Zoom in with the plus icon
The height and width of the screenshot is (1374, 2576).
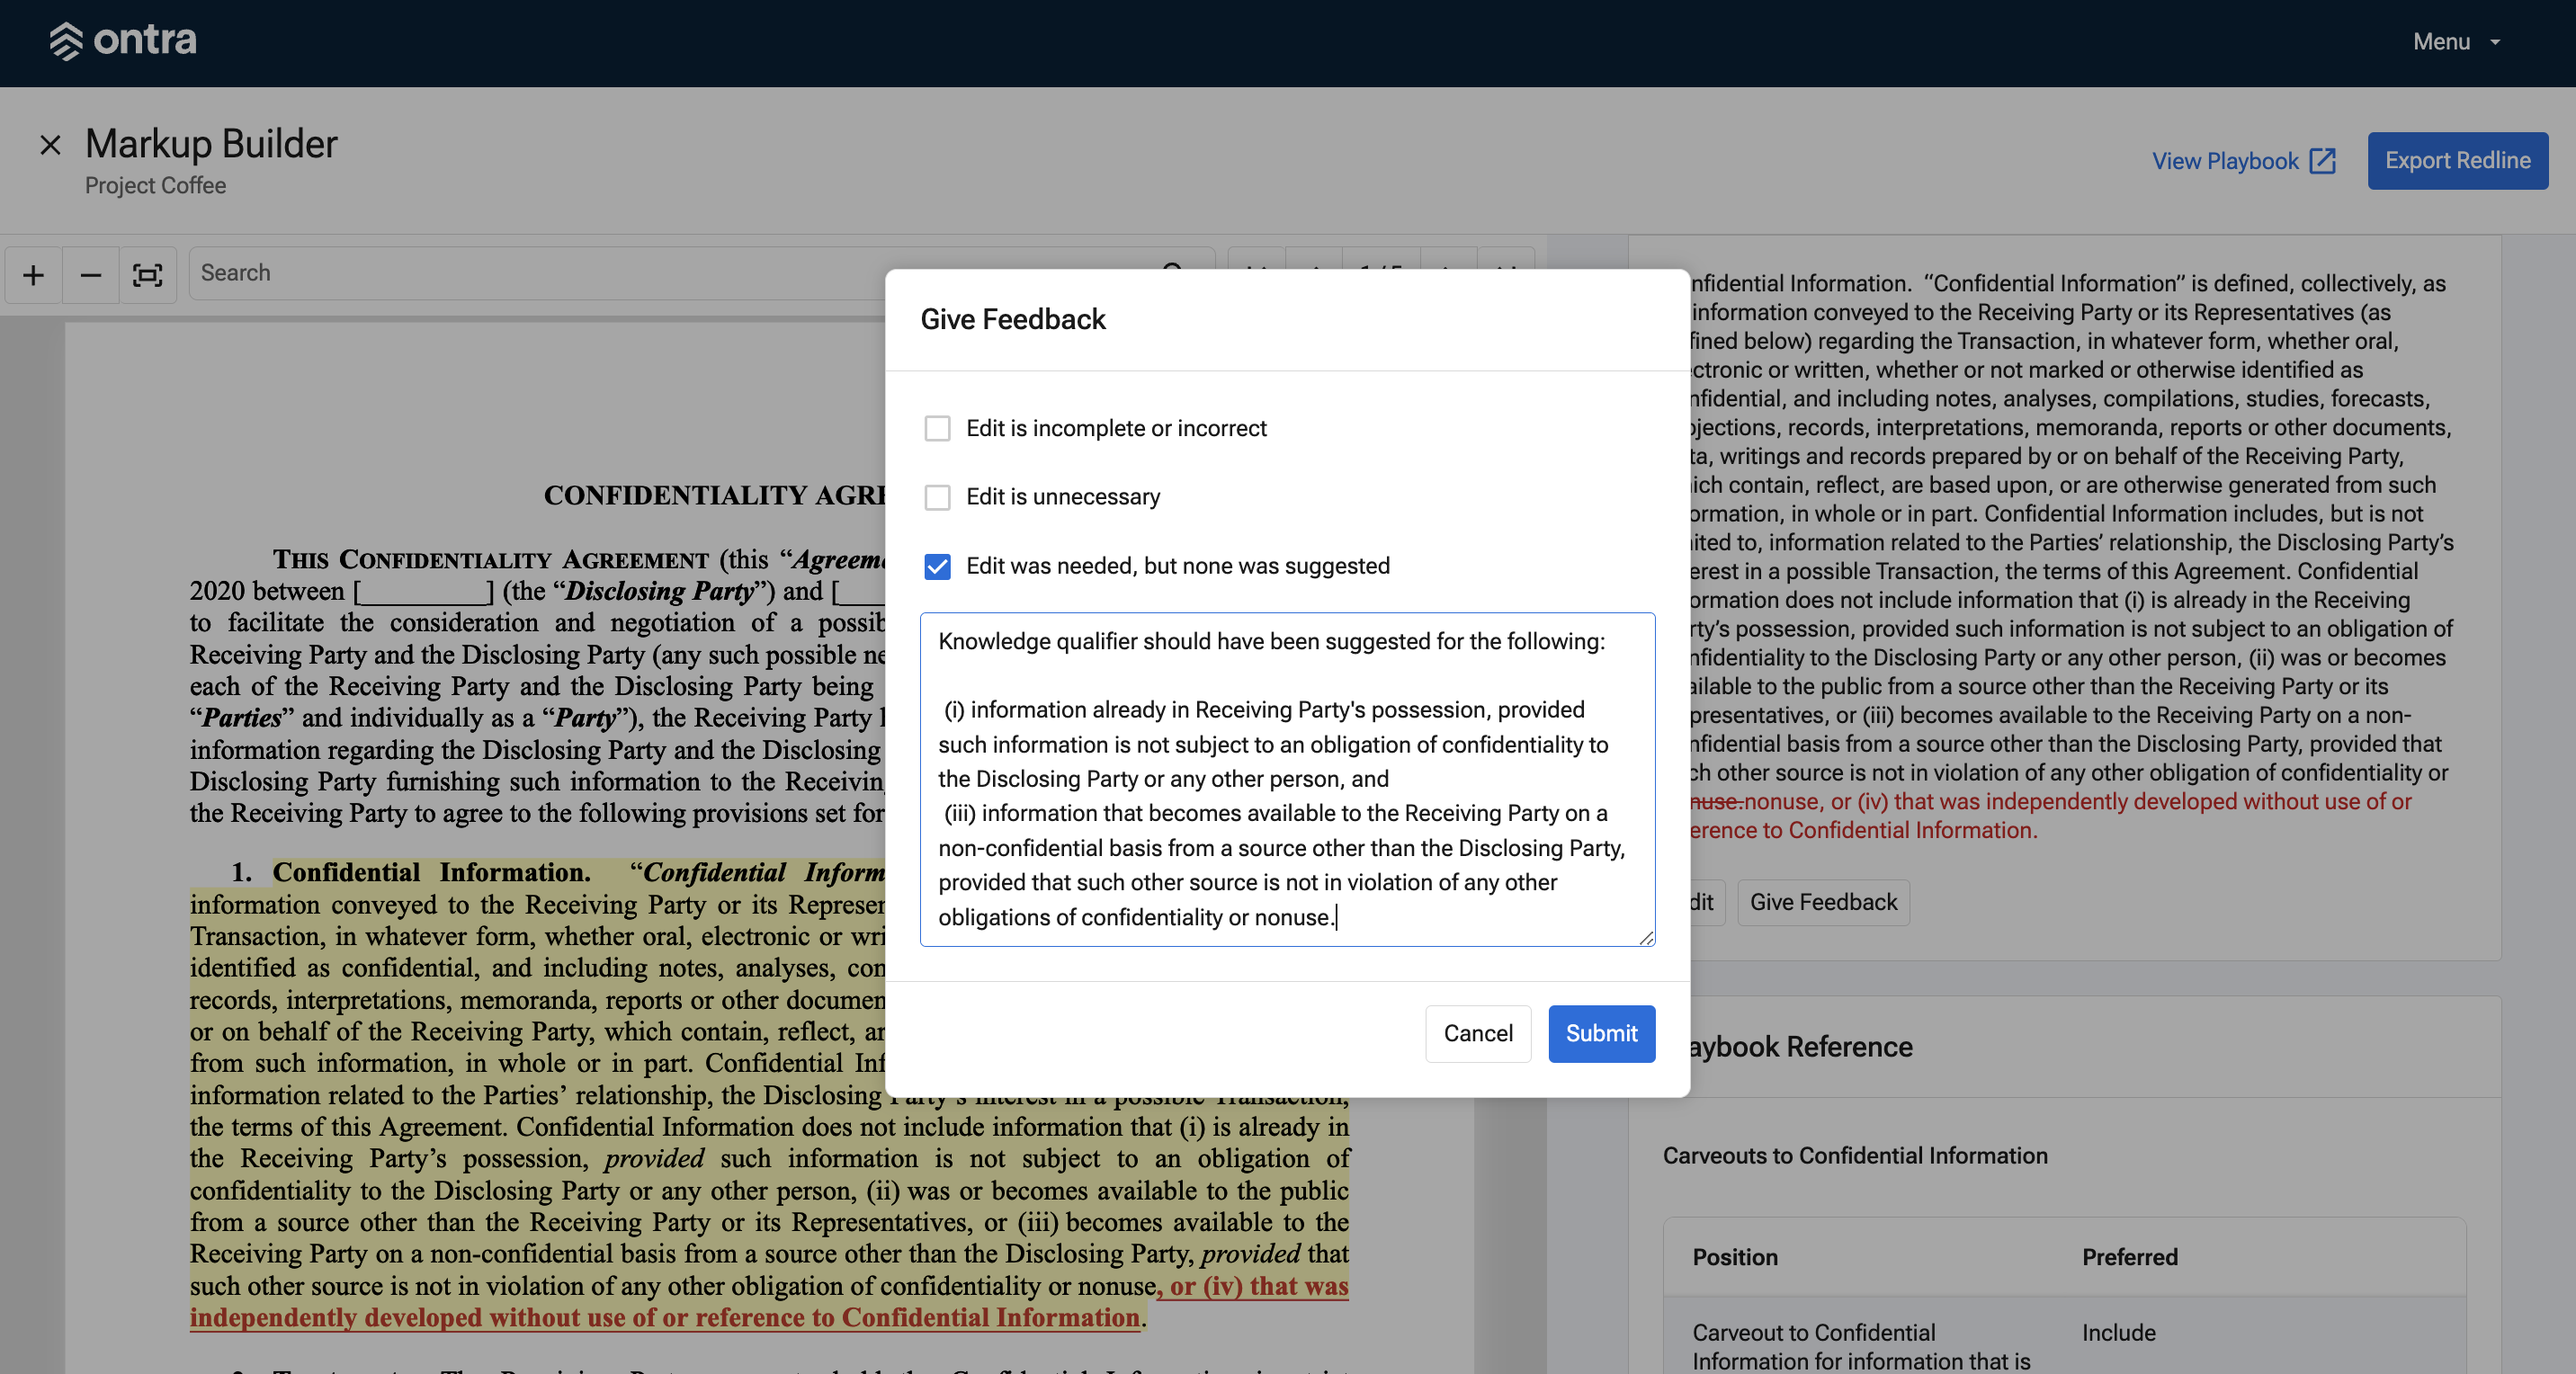(33, 274)
